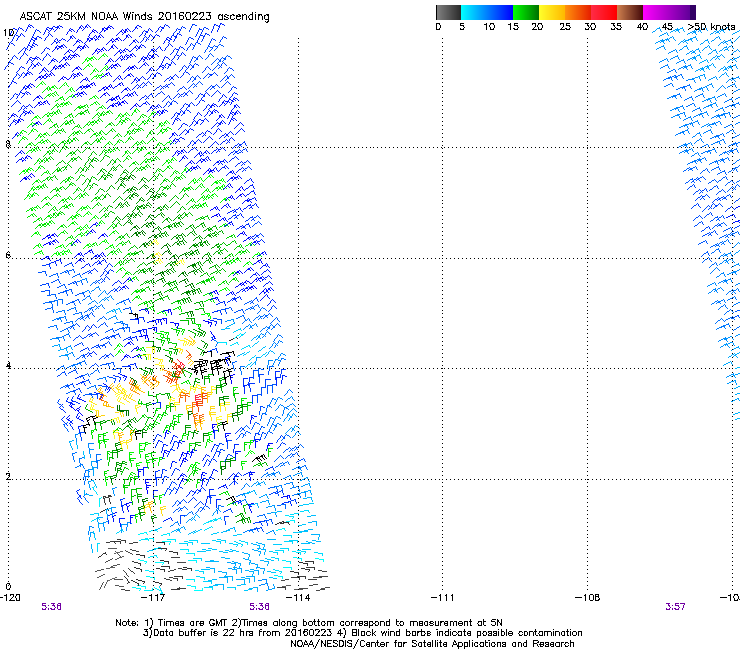Click the purple '3:57' time label
This screenshot has height=650, width=740.
point(675,607)
